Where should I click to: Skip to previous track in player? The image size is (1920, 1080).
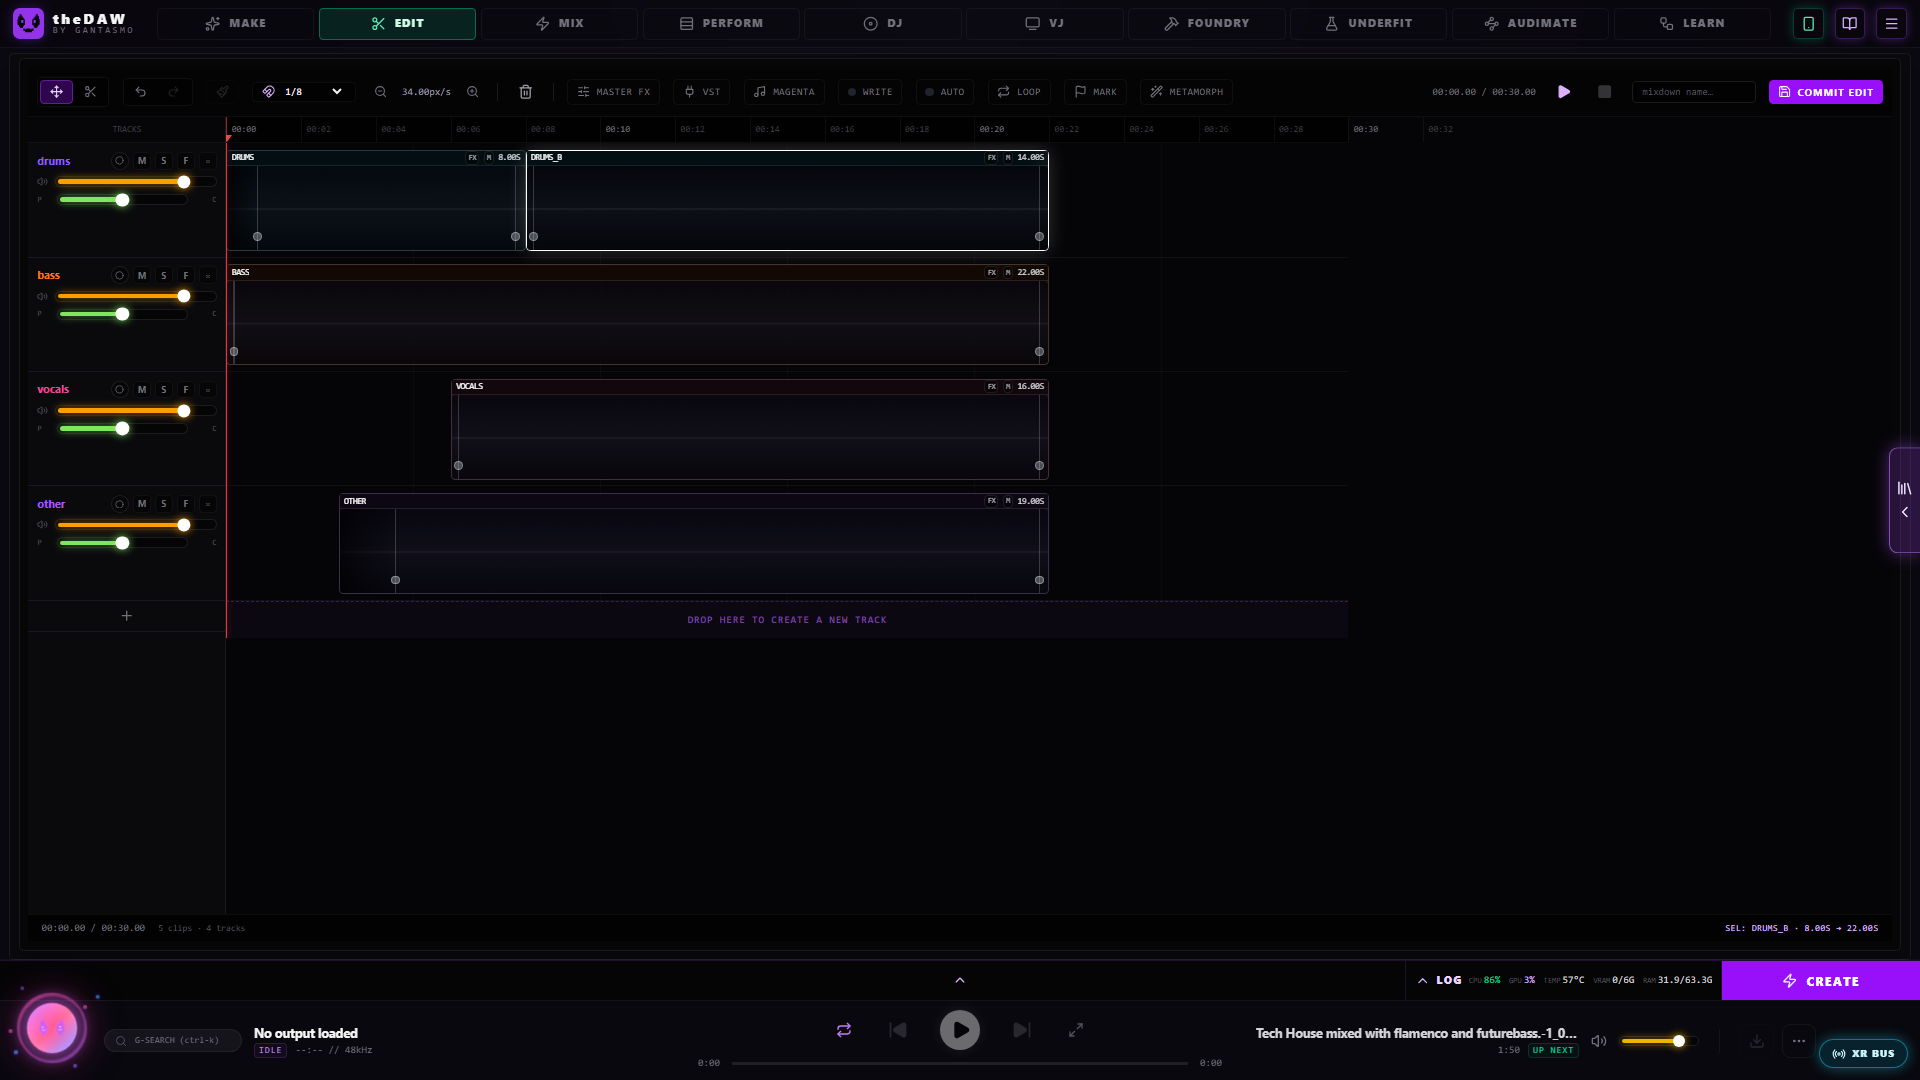pyautogui.click(x=898, y=1030)
